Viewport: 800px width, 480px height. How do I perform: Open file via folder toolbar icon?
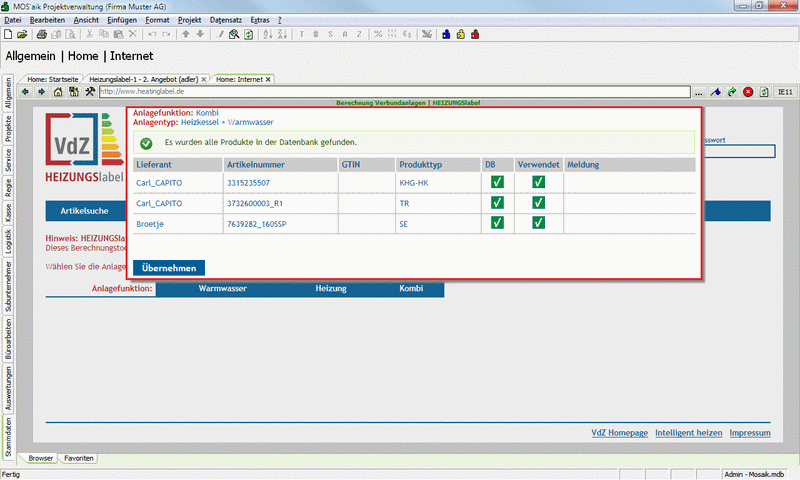pyautogui.click(x=22, y=34)
